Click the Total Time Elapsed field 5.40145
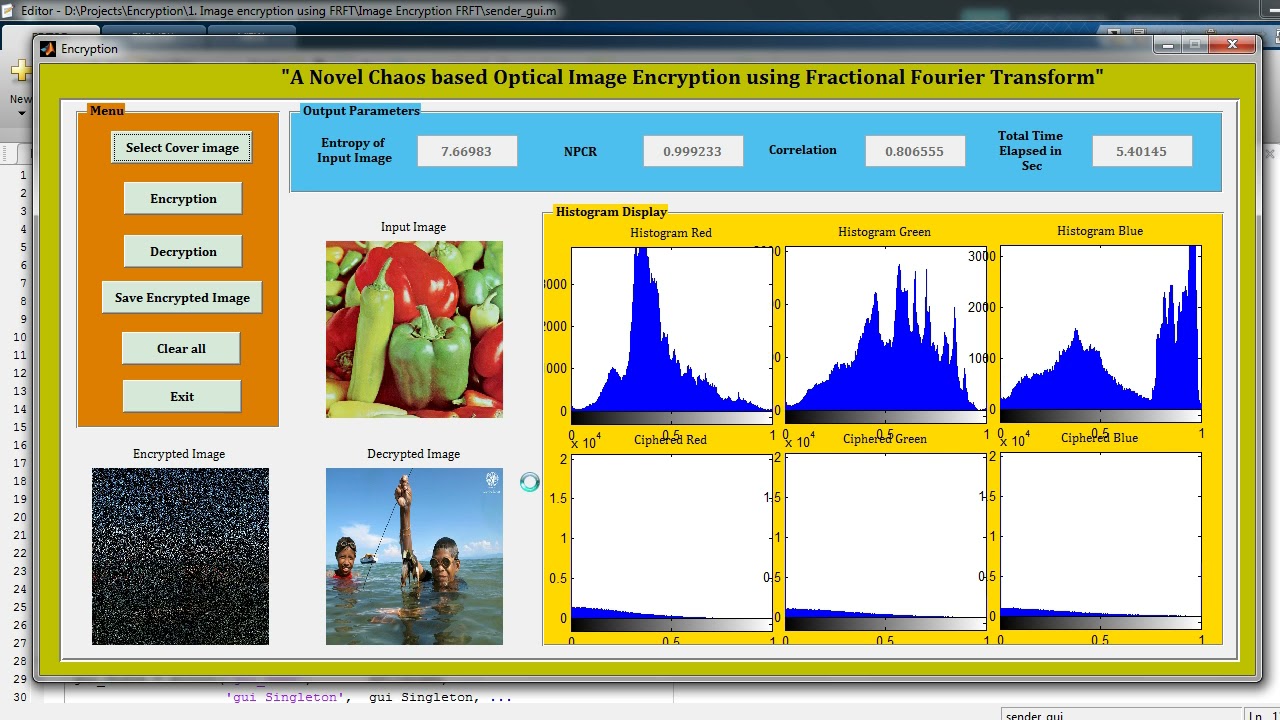 pyautogui.click(x=1142, y=151)
